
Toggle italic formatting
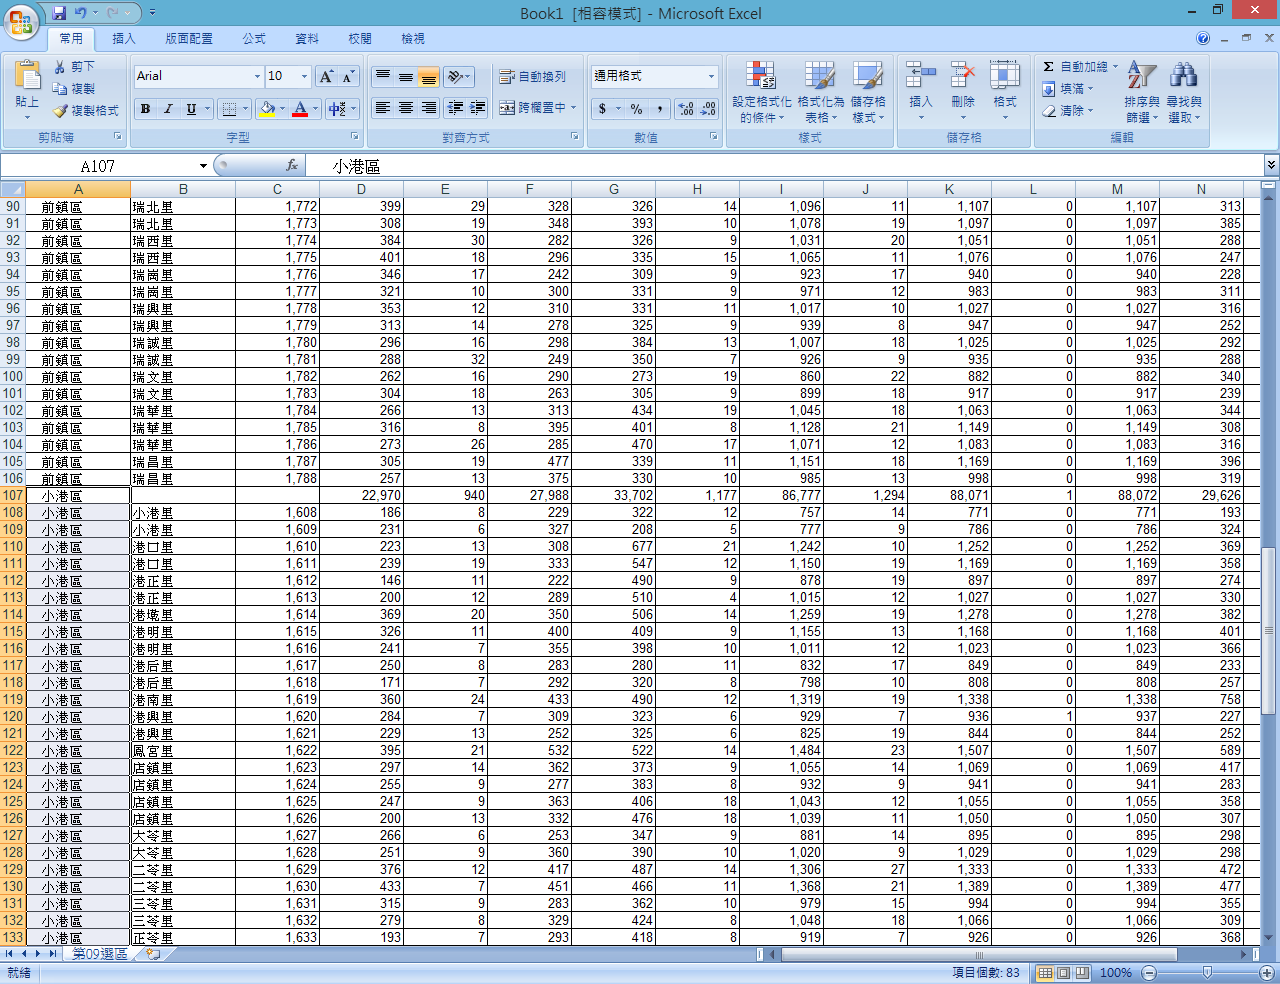coord(168,109)
